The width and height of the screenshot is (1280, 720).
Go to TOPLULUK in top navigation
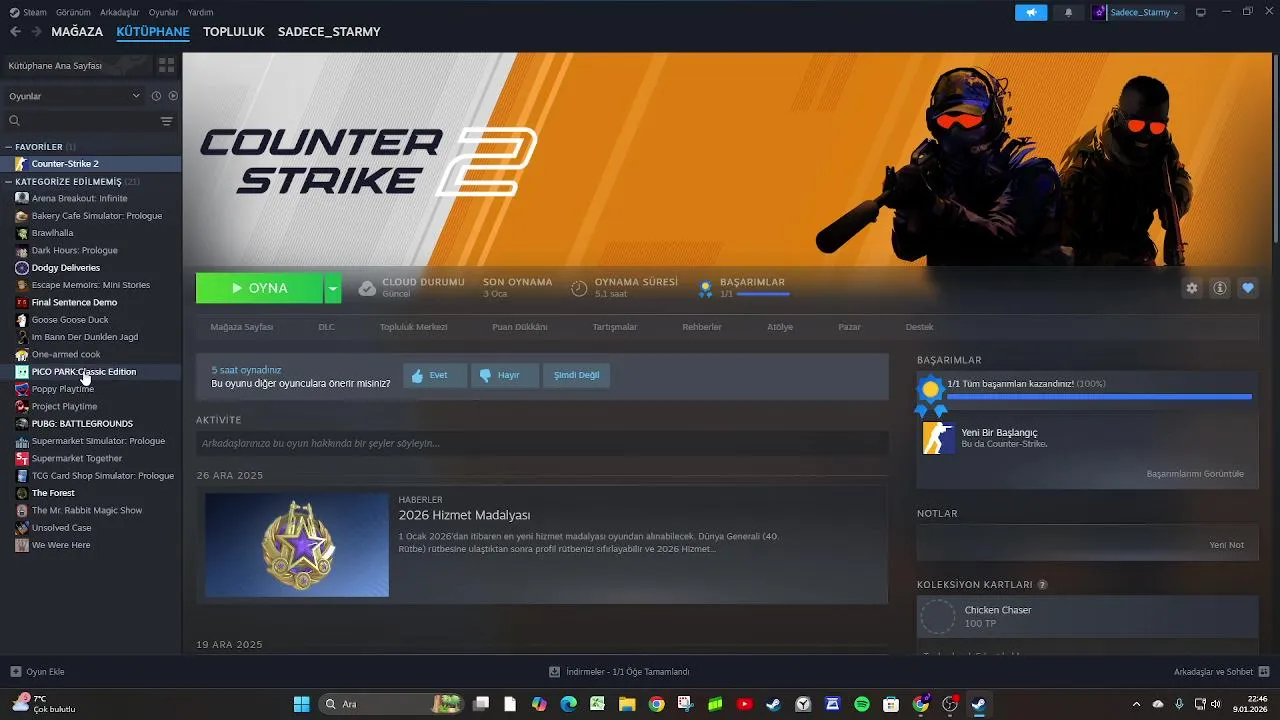[x=233, y=32]
